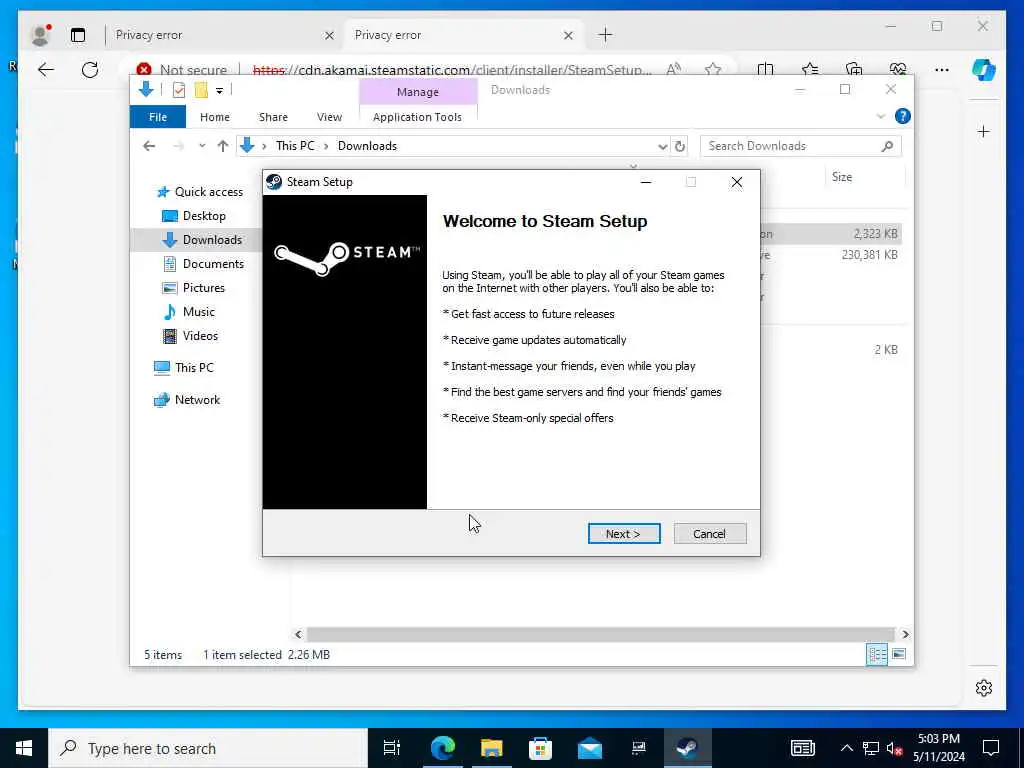
Task: Open Copilot in Edge sidebar
Action: click(984, 70)
